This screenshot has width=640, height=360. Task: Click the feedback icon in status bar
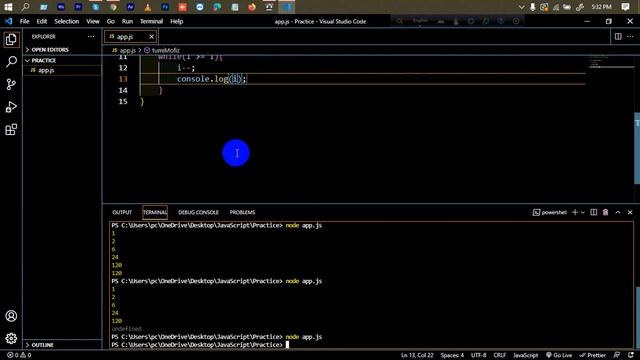(617, 355)
